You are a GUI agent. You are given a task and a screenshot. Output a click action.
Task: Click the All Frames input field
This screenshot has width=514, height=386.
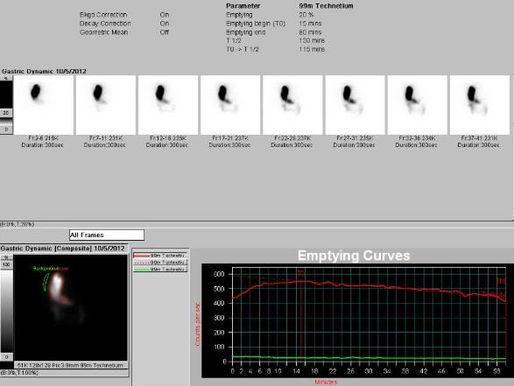(107, 235)
